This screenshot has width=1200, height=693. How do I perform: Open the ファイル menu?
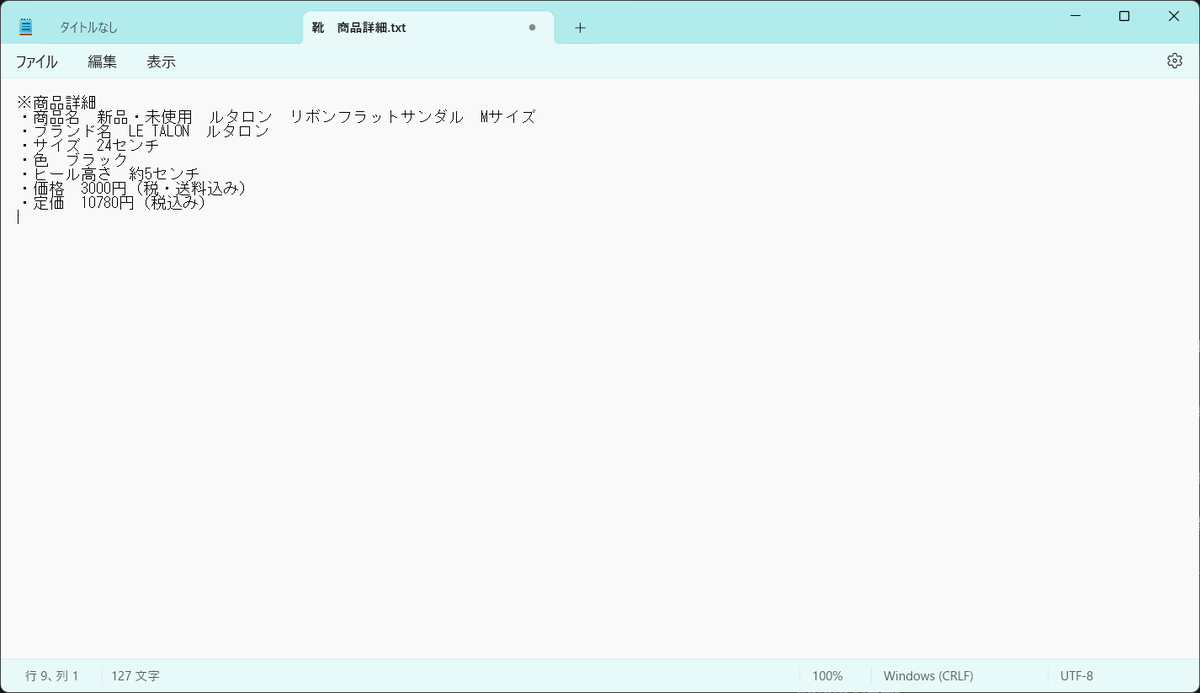pyautogui.click(x=36, y=61)
